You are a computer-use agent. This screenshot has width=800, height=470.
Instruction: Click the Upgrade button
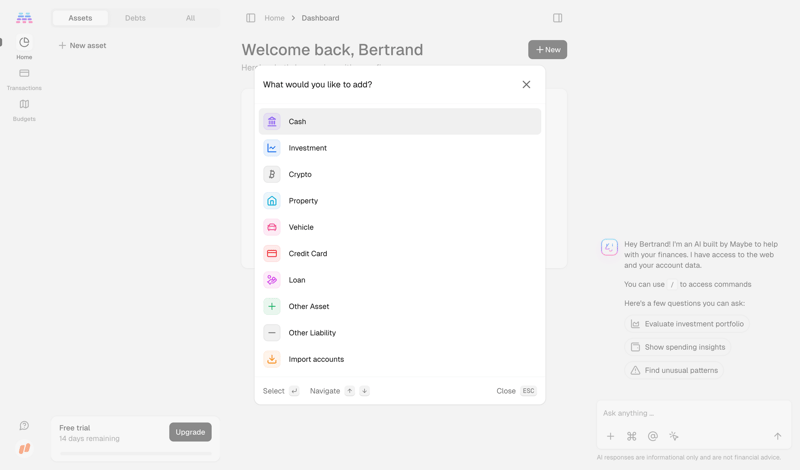tap(190, 432)
